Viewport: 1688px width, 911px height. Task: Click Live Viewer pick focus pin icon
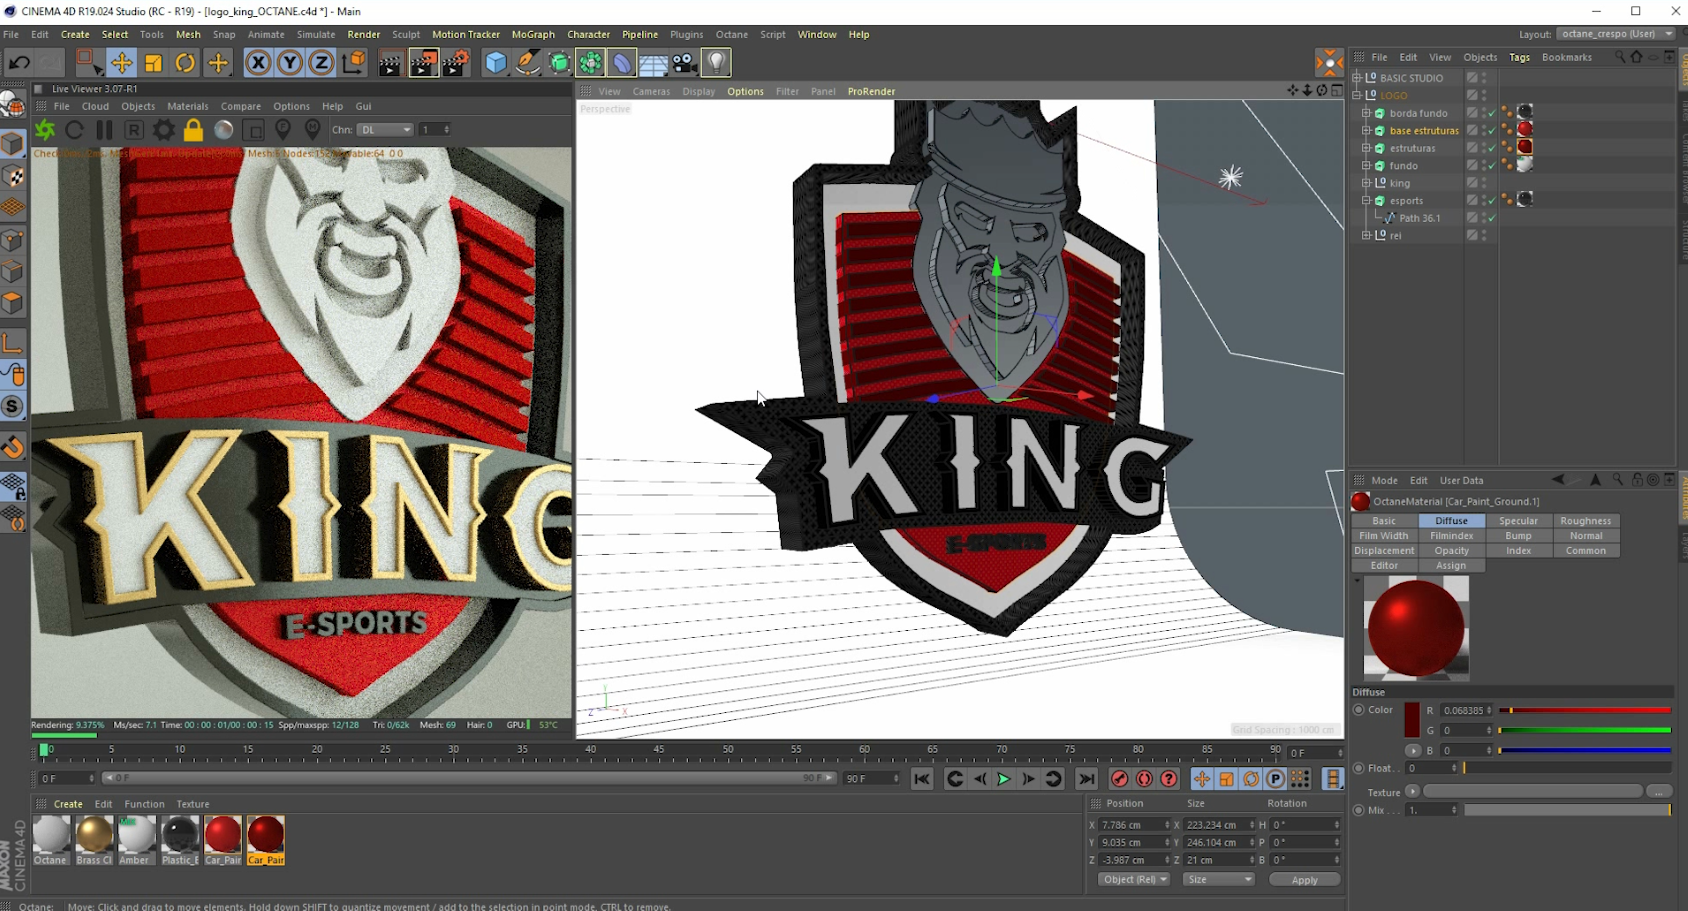click(283, 130)
